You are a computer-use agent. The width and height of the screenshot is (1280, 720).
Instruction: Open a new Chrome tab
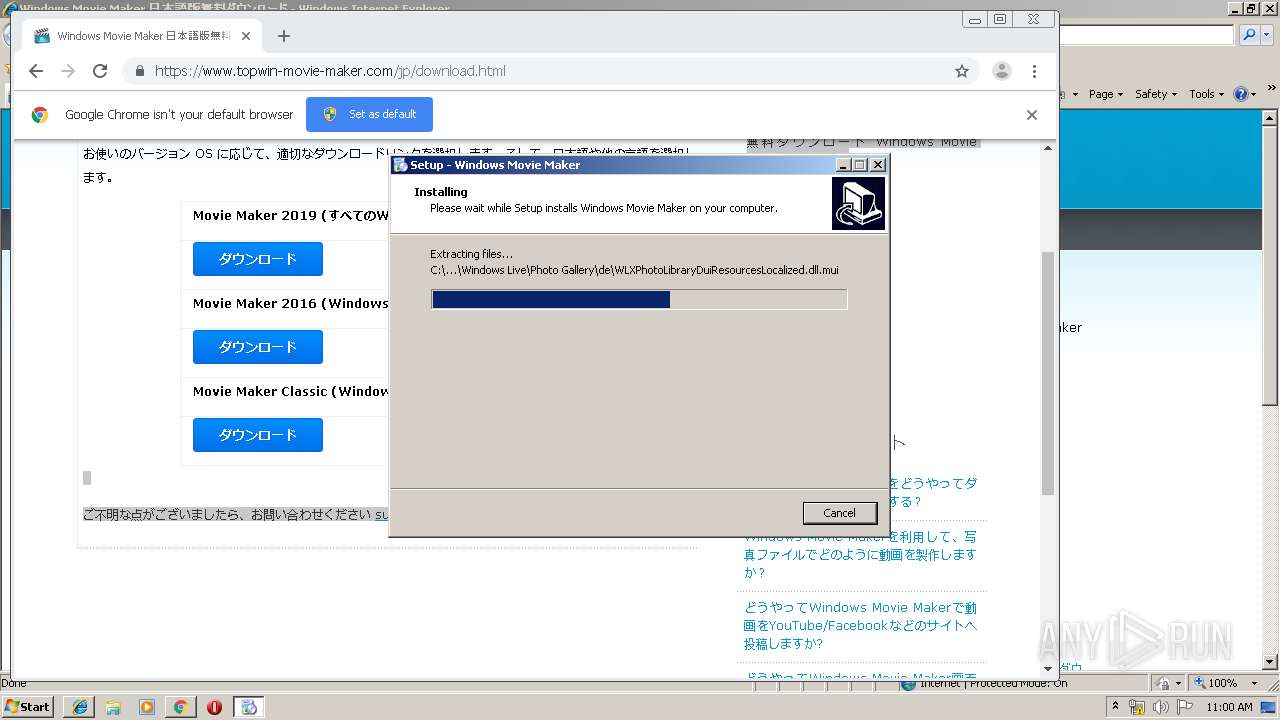point(284,36)
